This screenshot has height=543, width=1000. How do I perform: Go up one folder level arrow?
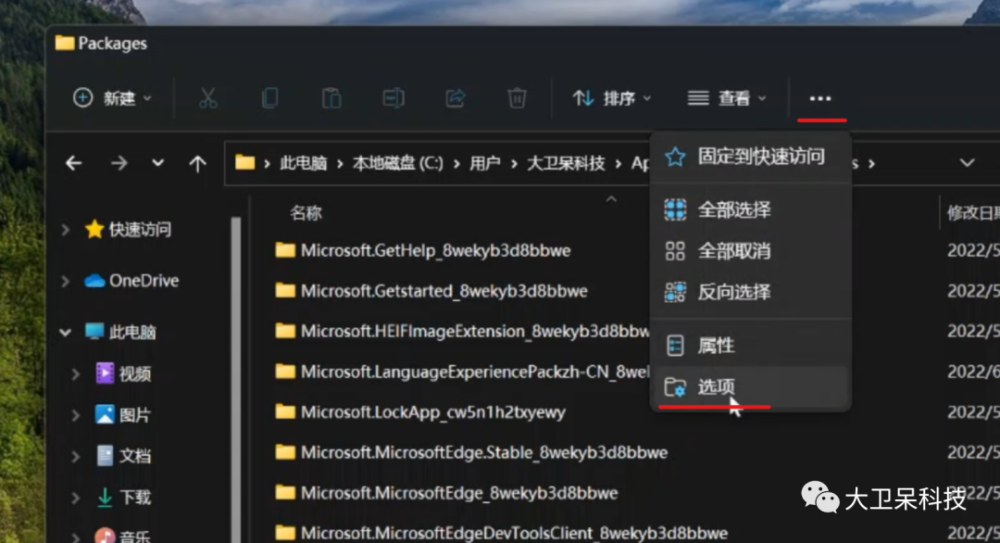198,164
